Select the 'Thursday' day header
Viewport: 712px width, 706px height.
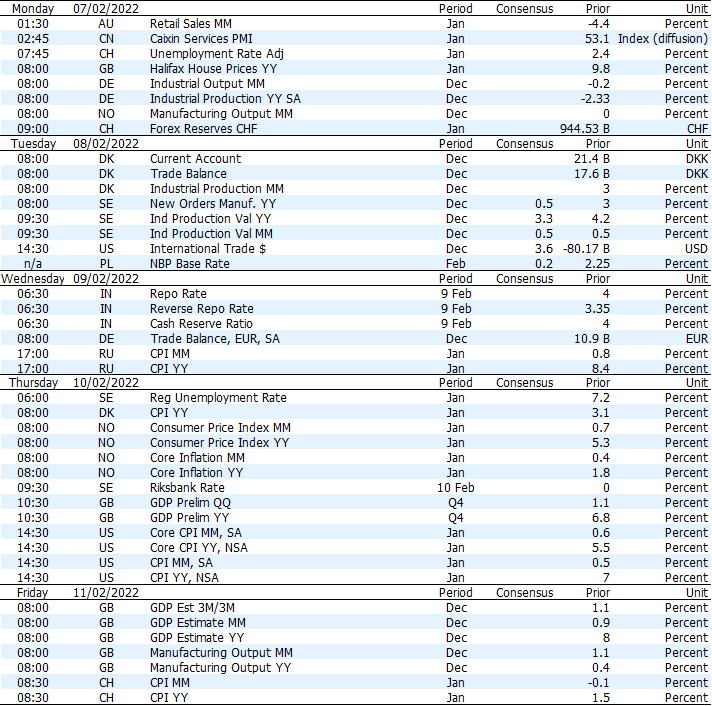[x=33, y=382]
